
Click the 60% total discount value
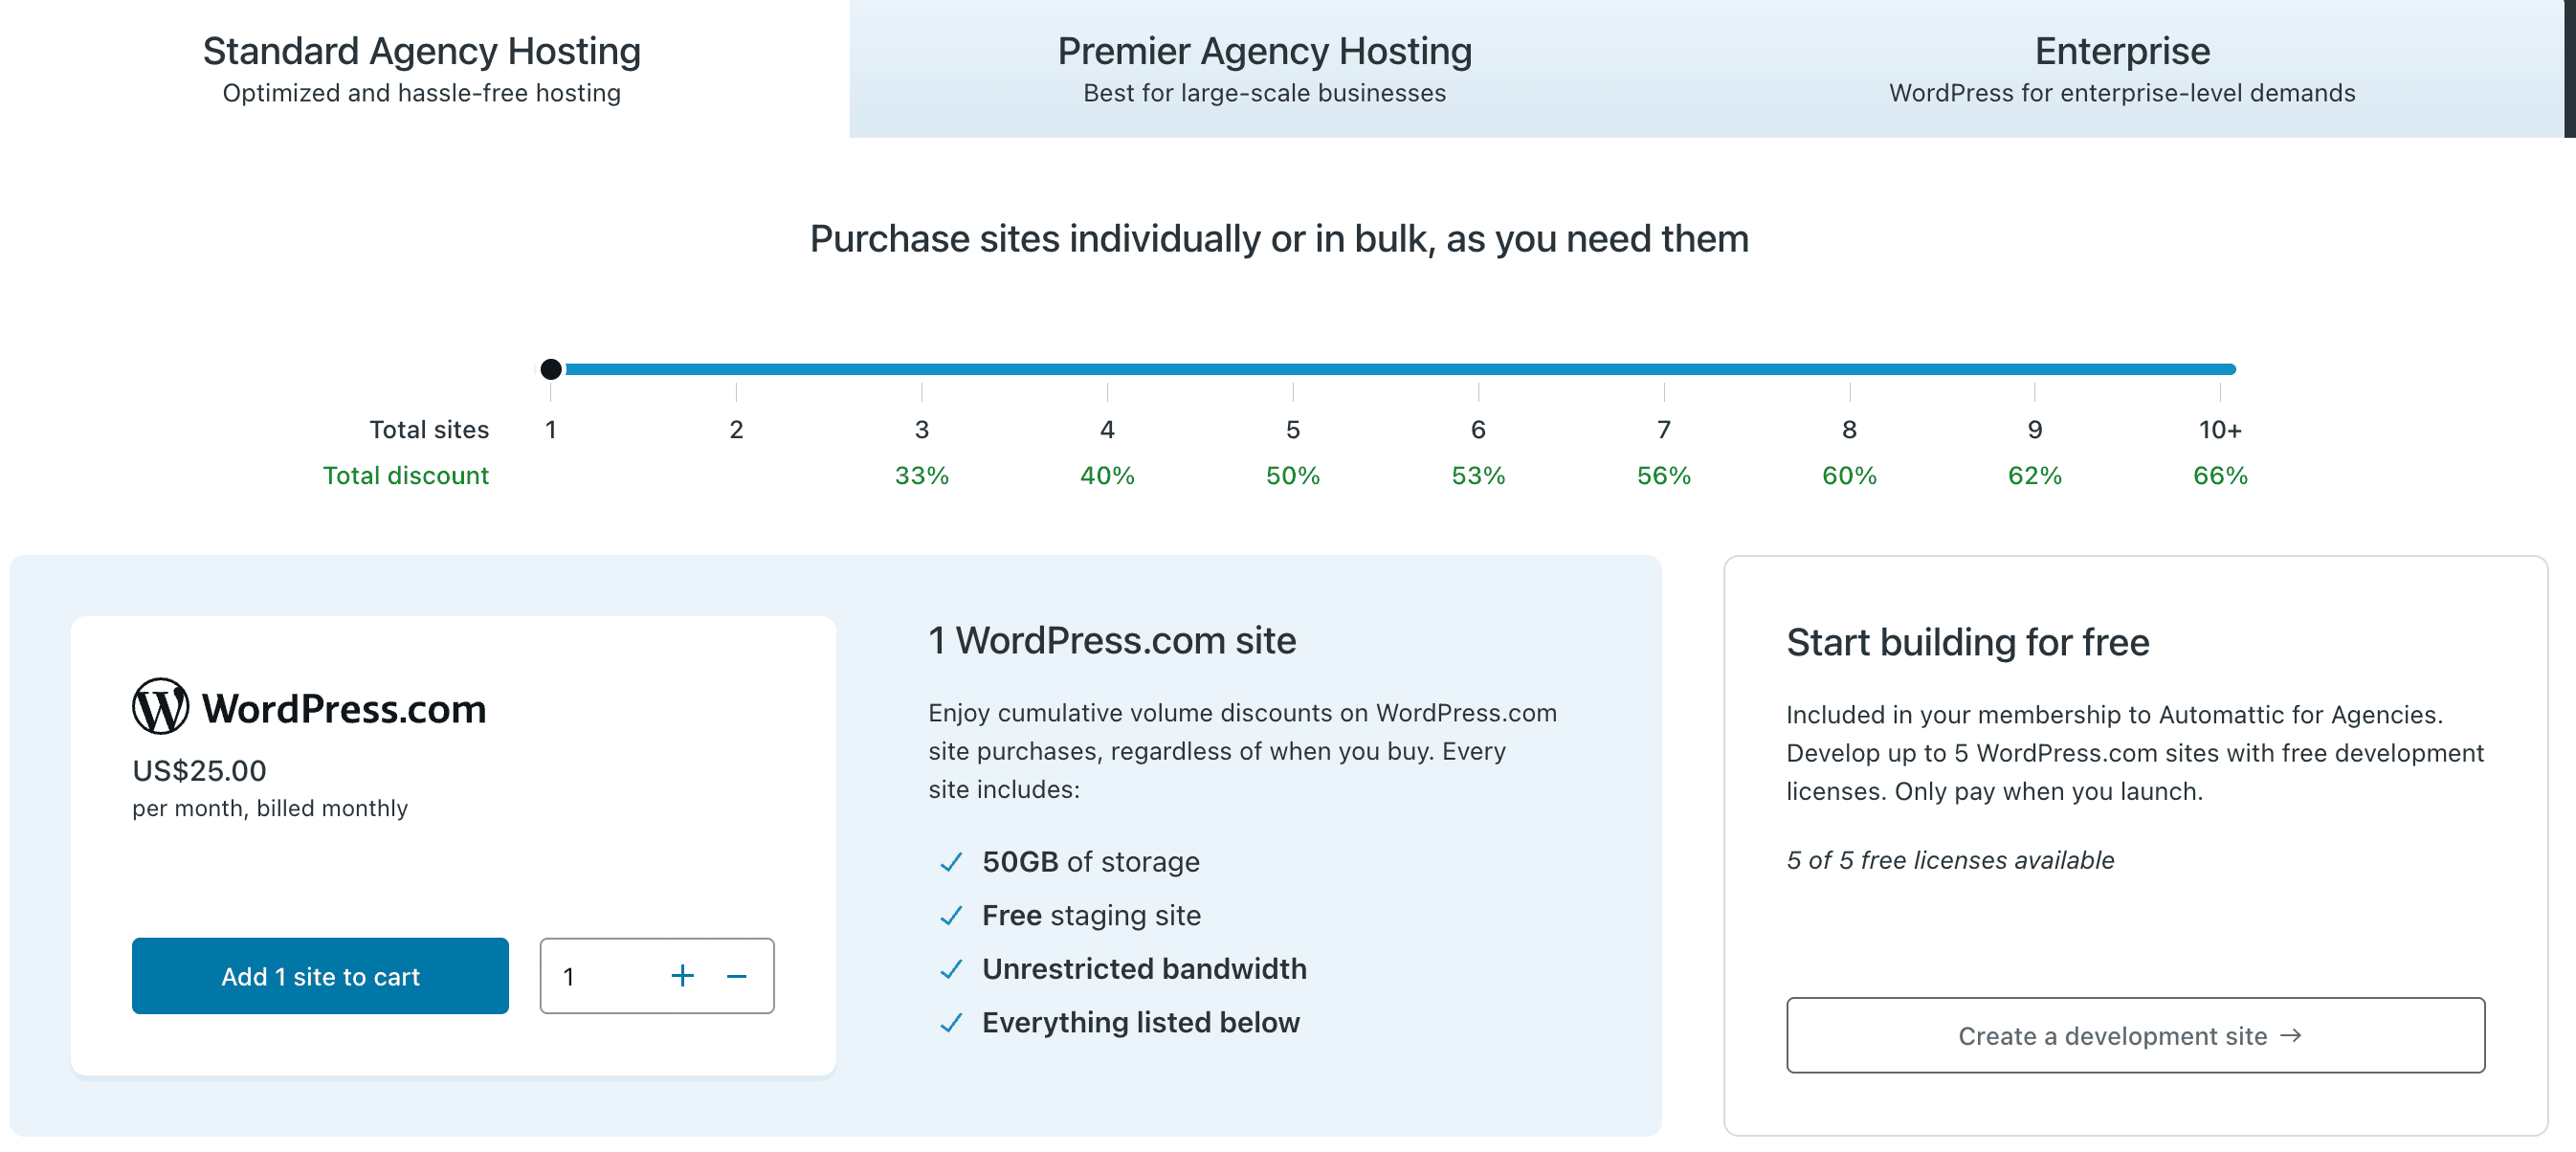tap(1849, 476)
